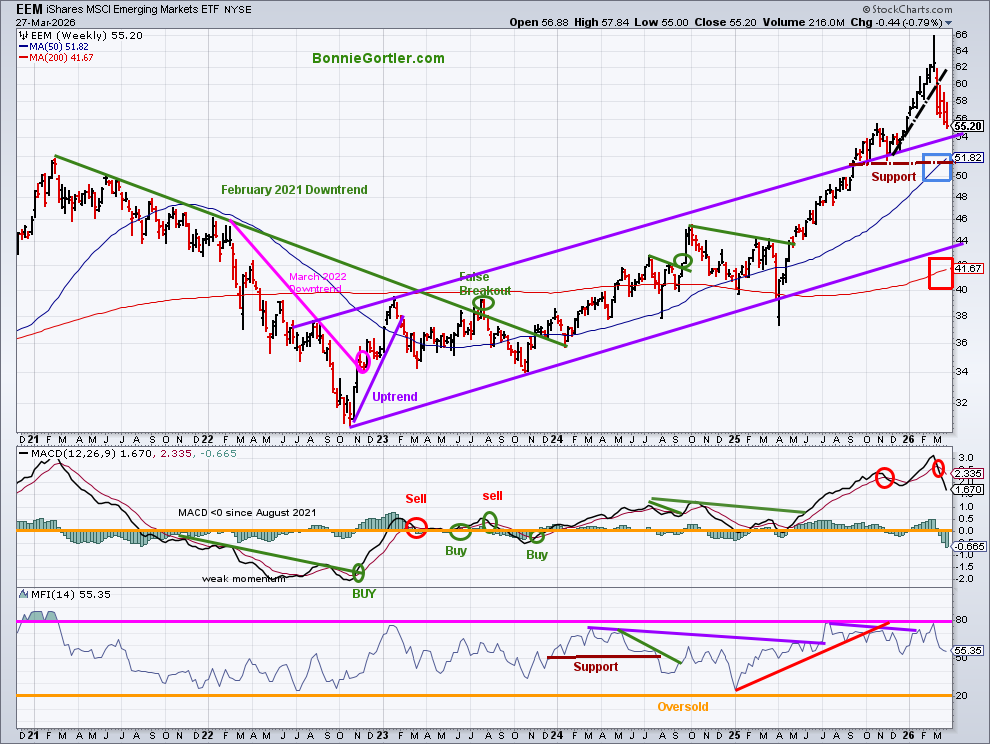Click the red circle below the first Sell label
The width and height of the screenshot is (990, 744).
417,526
